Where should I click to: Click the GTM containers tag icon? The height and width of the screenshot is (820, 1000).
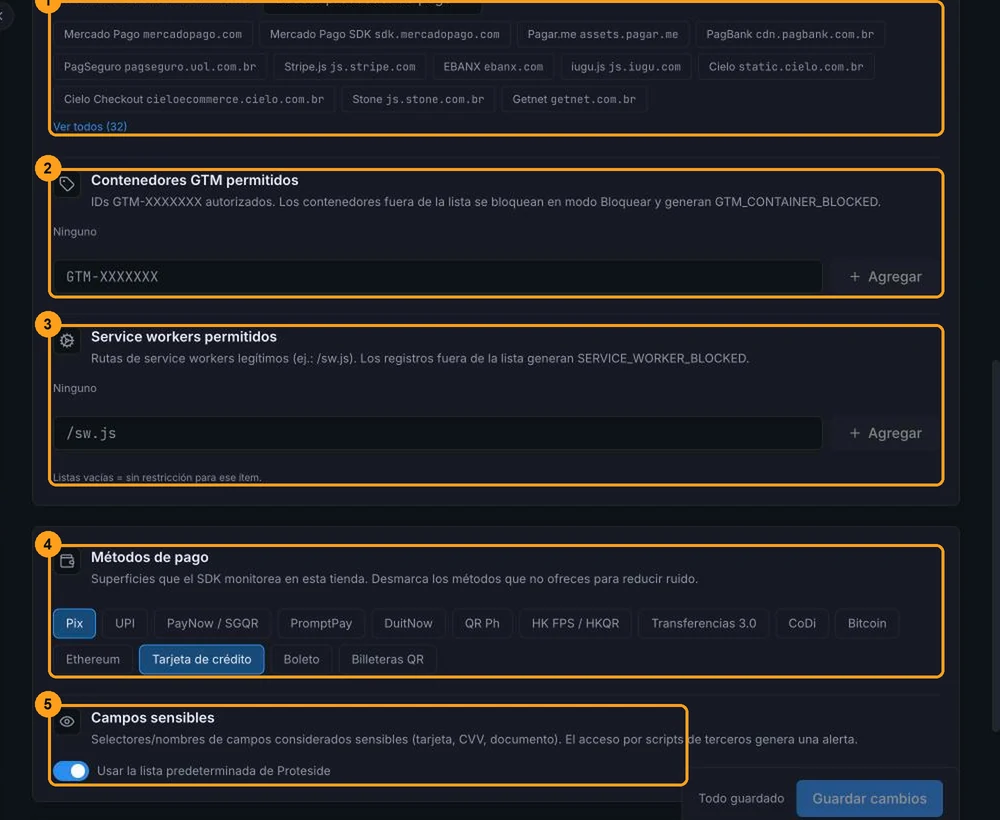[67, 184]
